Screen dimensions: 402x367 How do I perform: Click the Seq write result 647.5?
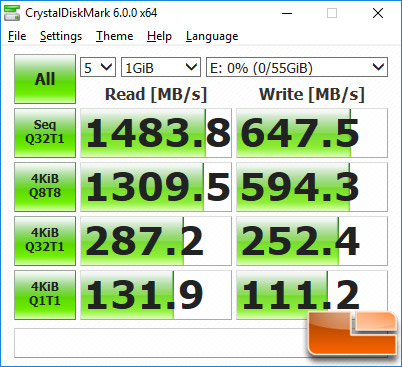tap(312, 133)
